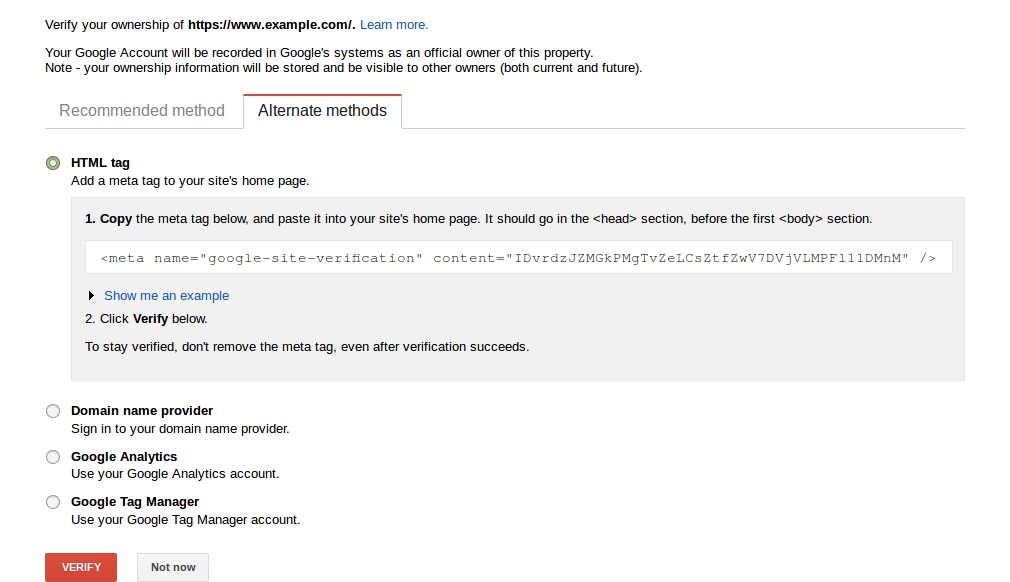Click the bold Google Tag Manager heading
Viewport: 1010px width, 582px height.
click(135, 502)
